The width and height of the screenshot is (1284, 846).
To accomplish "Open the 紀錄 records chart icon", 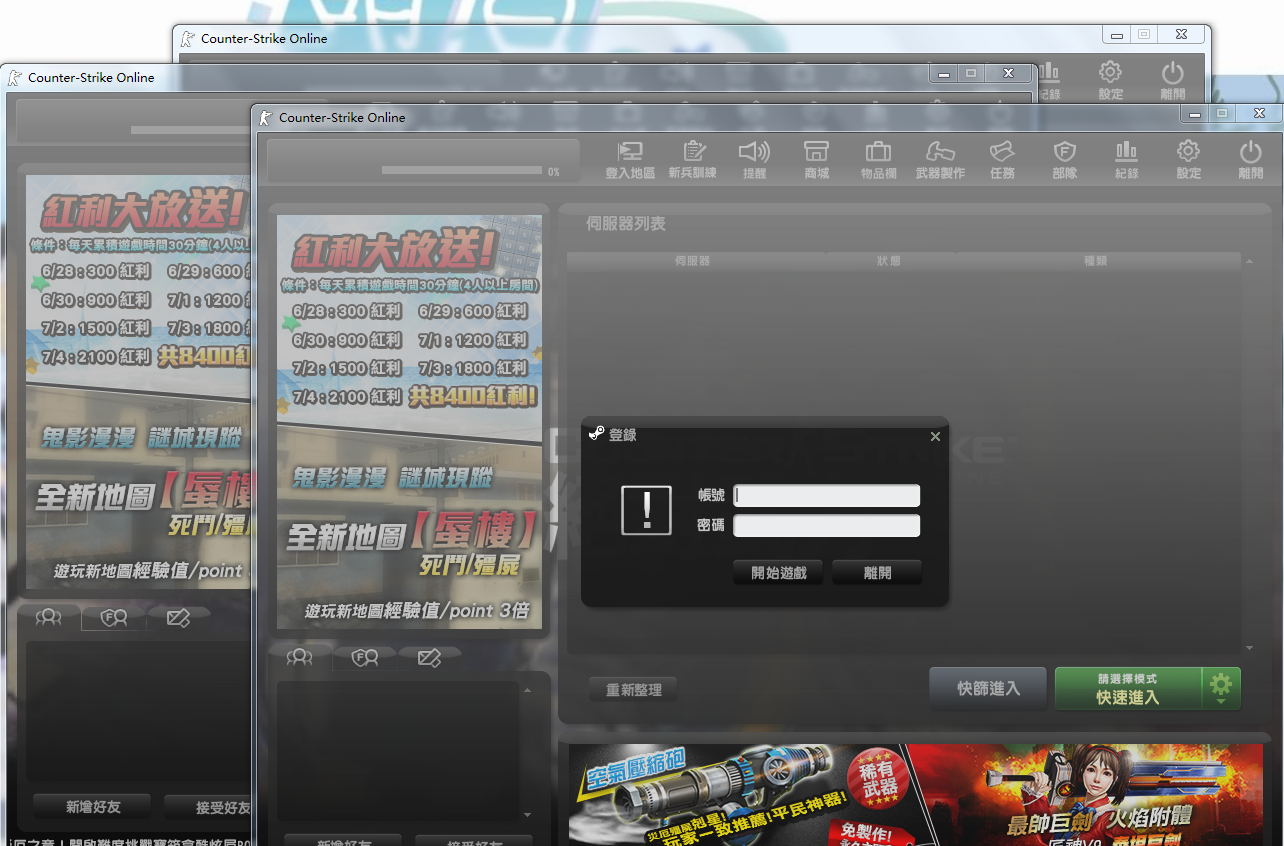I will point(1126,160).
